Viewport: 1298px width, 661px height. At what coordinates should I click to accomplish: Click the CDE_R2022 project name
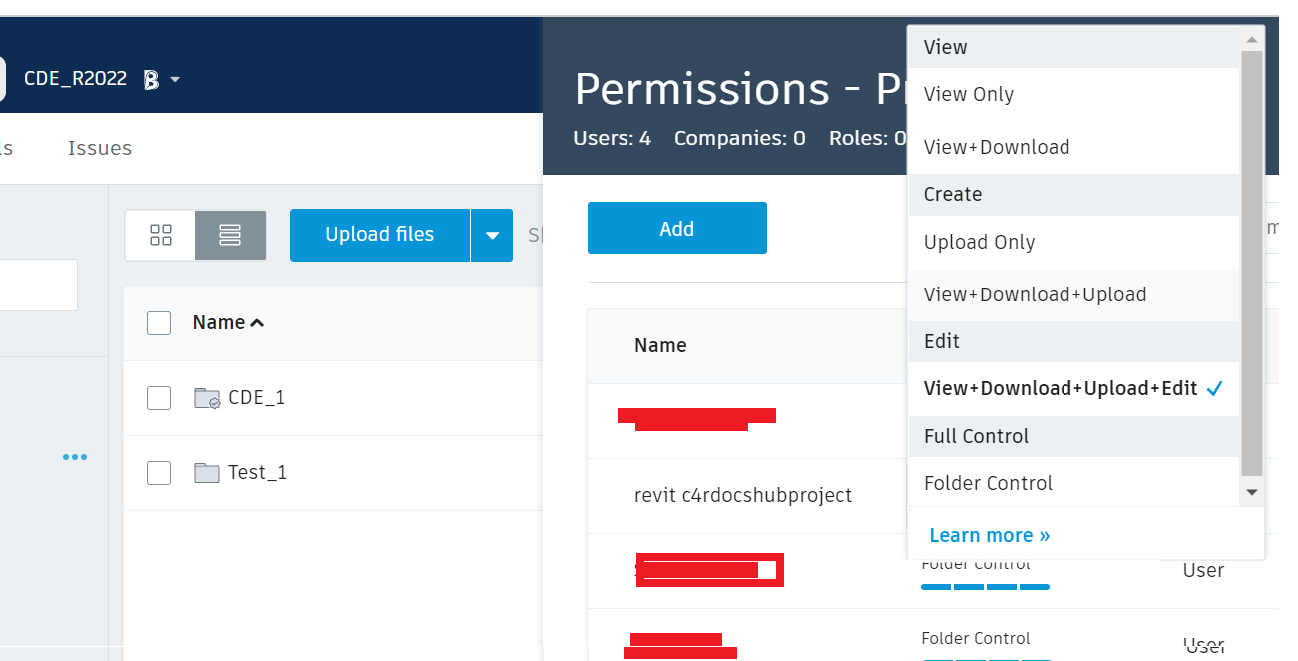coord(76,79)
